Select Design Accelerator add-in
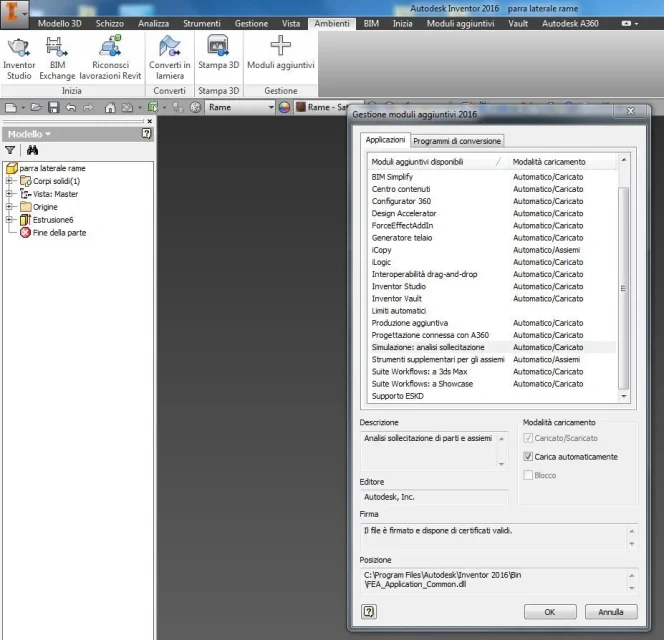The height and width of the screenshot is (640, 664). (491, 213)
